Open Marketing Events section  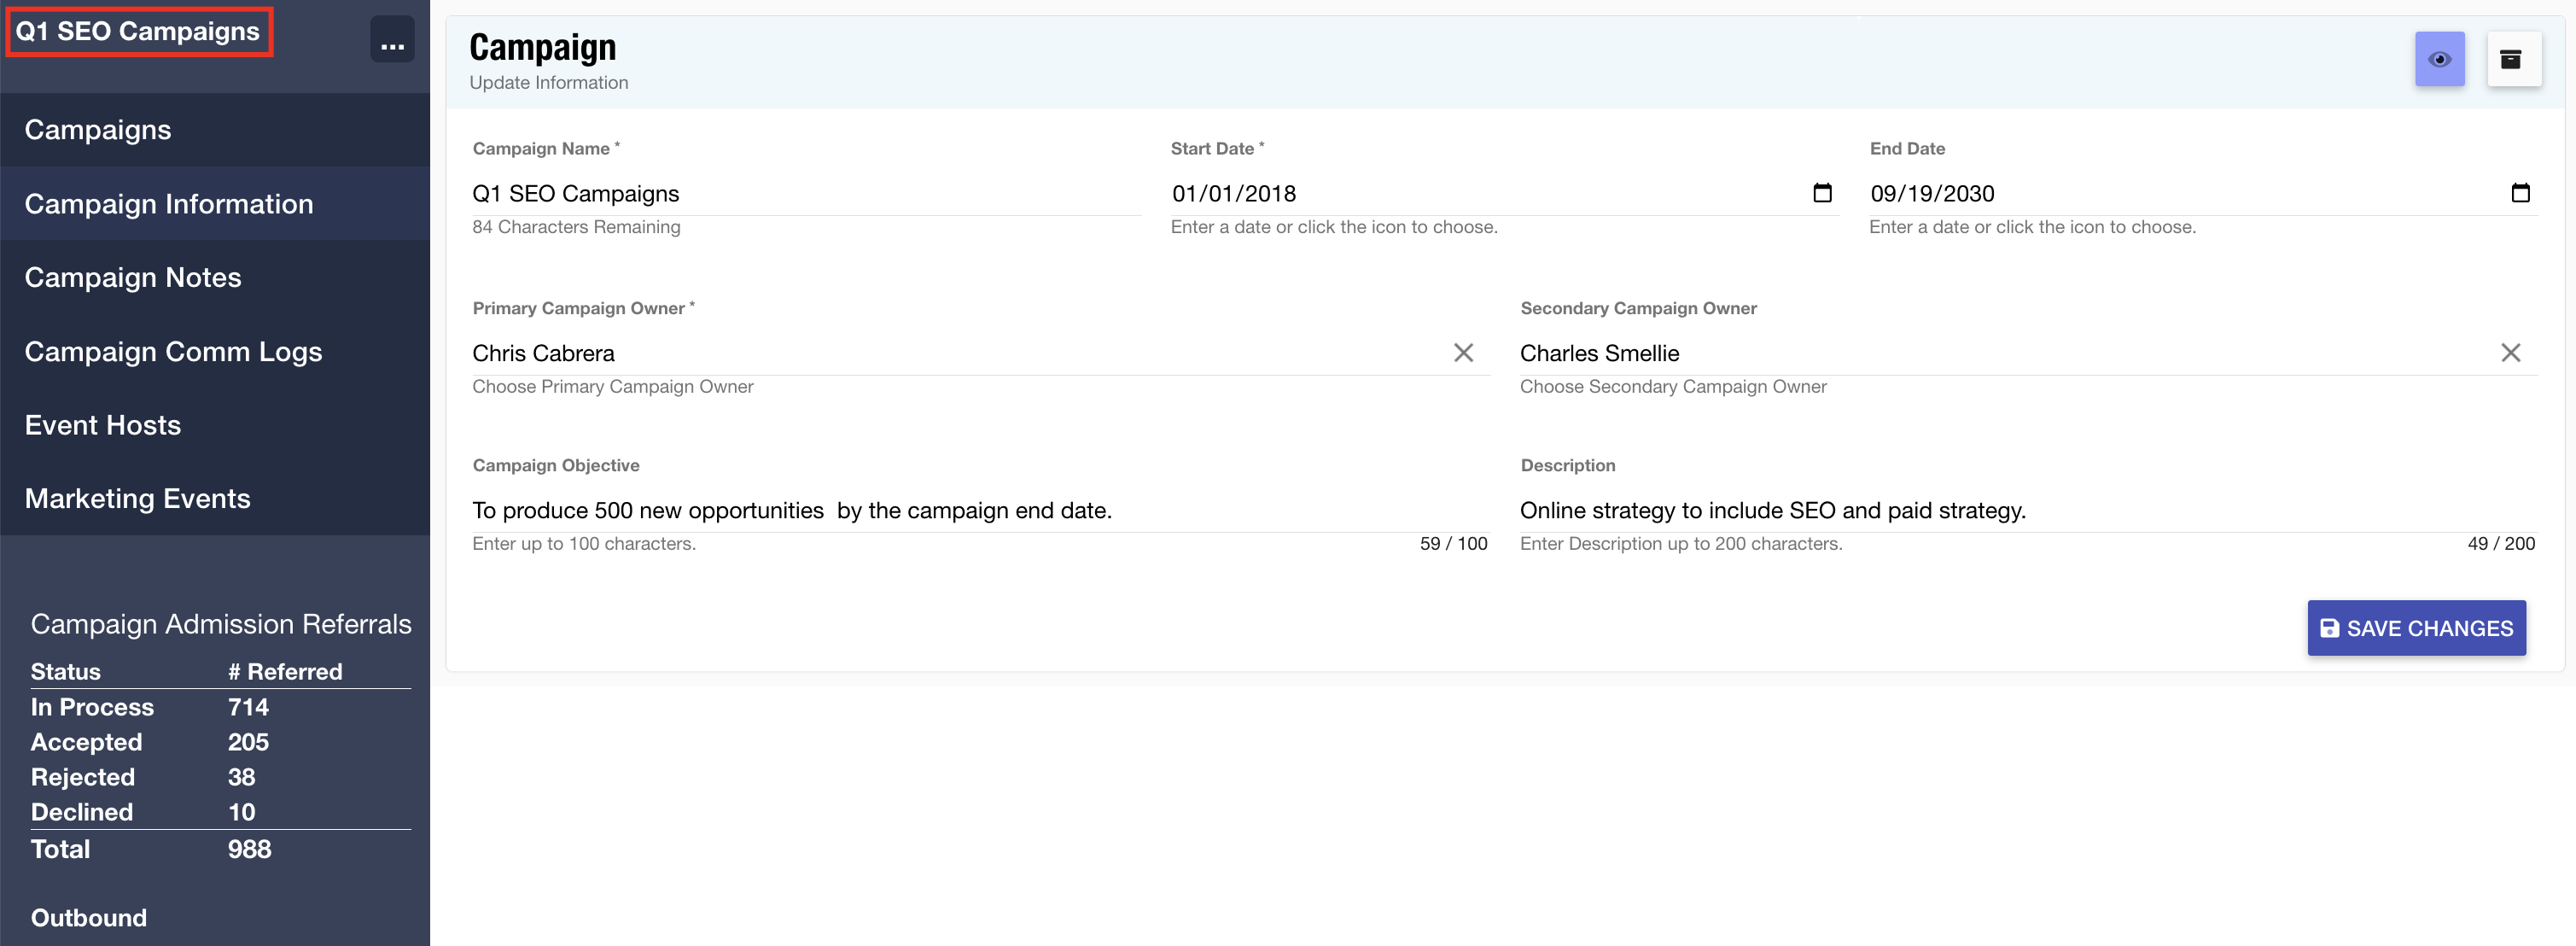138,499
